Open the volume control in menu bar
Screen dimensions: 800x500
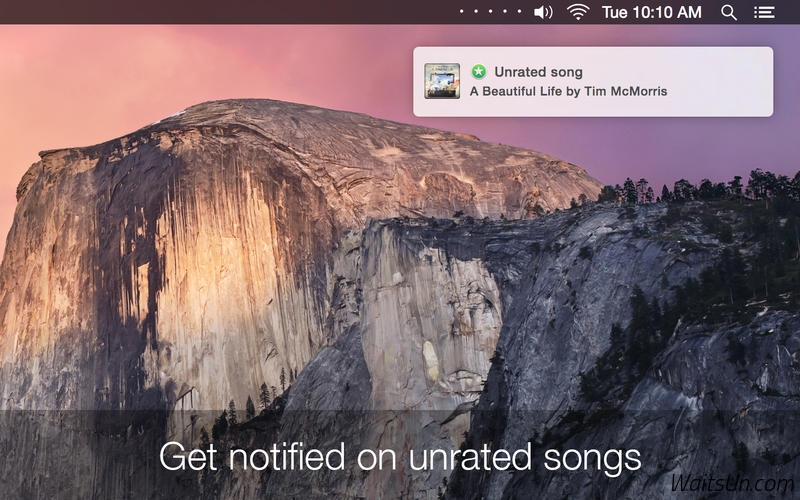coord(543,12)
